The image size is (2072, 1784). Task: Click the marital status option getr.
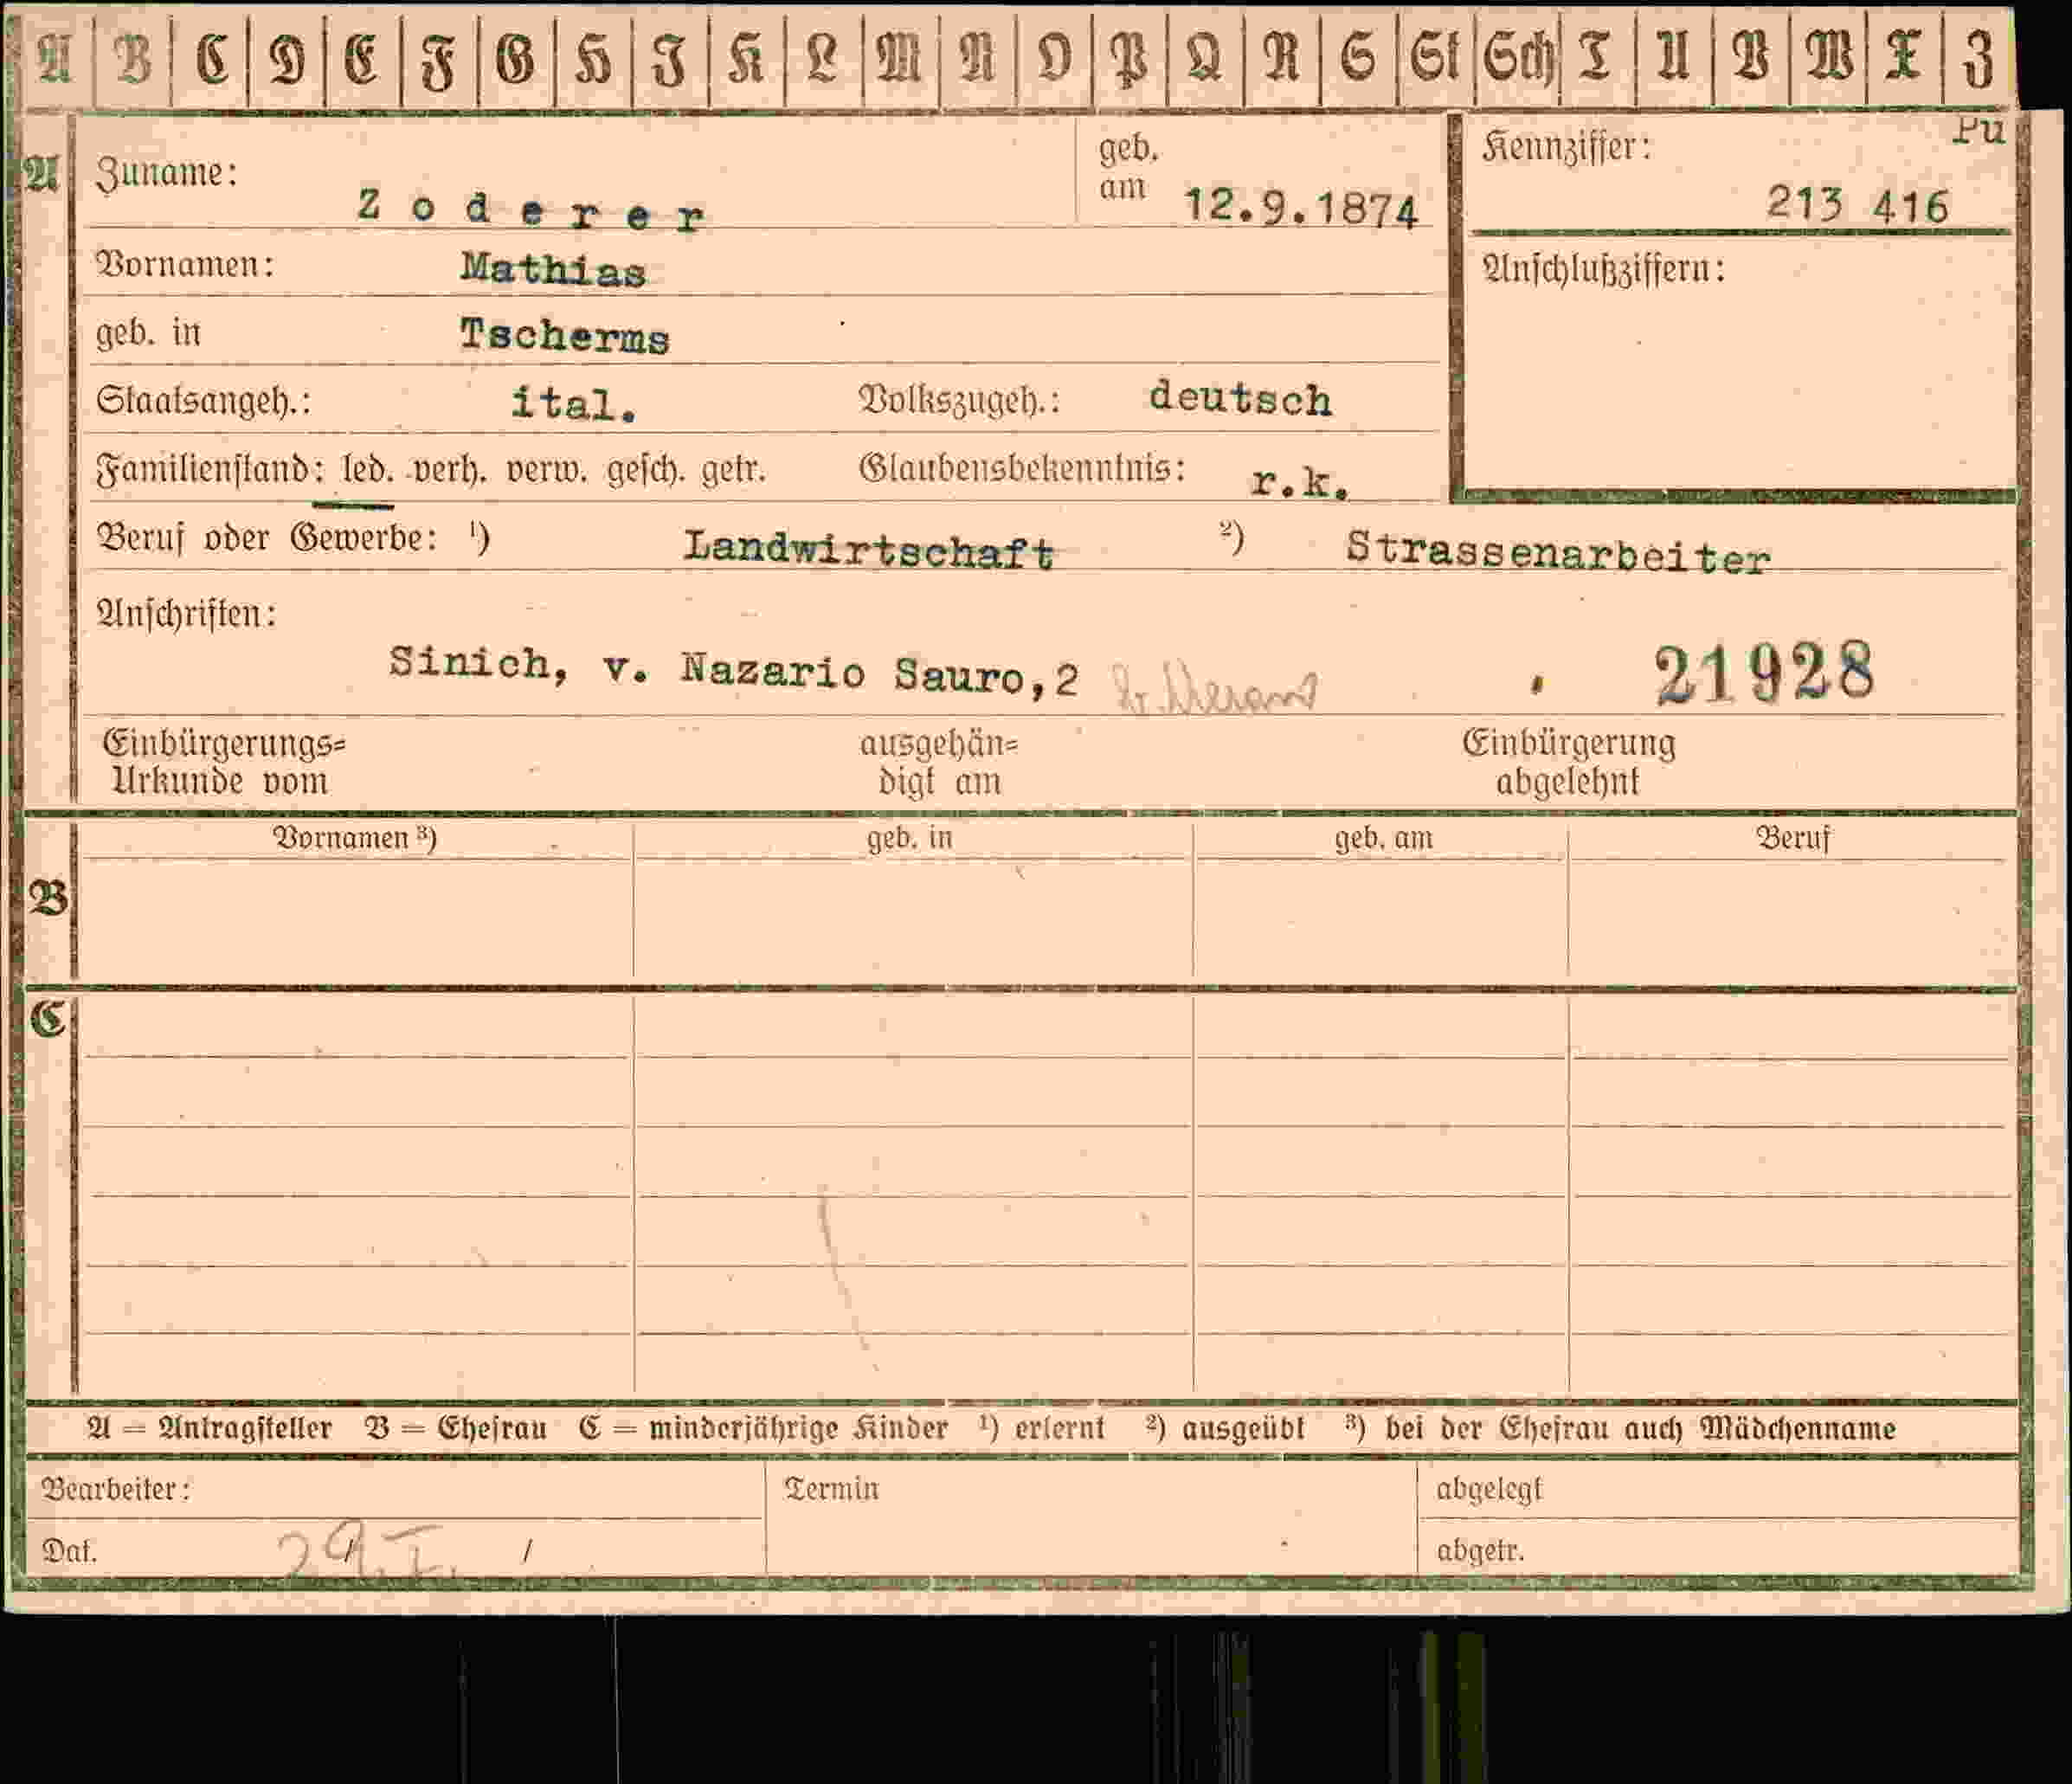(733, 471)
